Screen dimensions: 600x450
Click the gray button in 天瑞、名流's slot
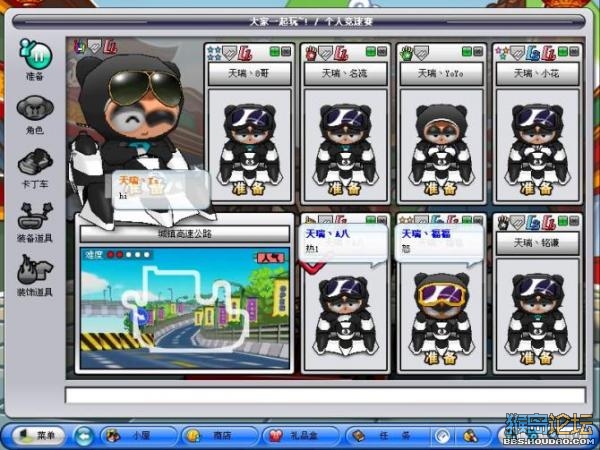pos(382,52)
